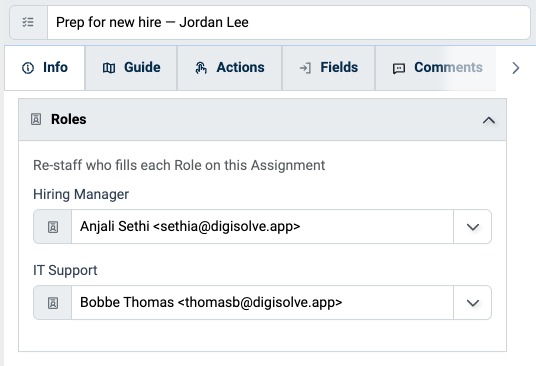The height and width of the screenshot is (366, 536).
Task: Click the Guide tab map icon
Action: click(109, 68)
